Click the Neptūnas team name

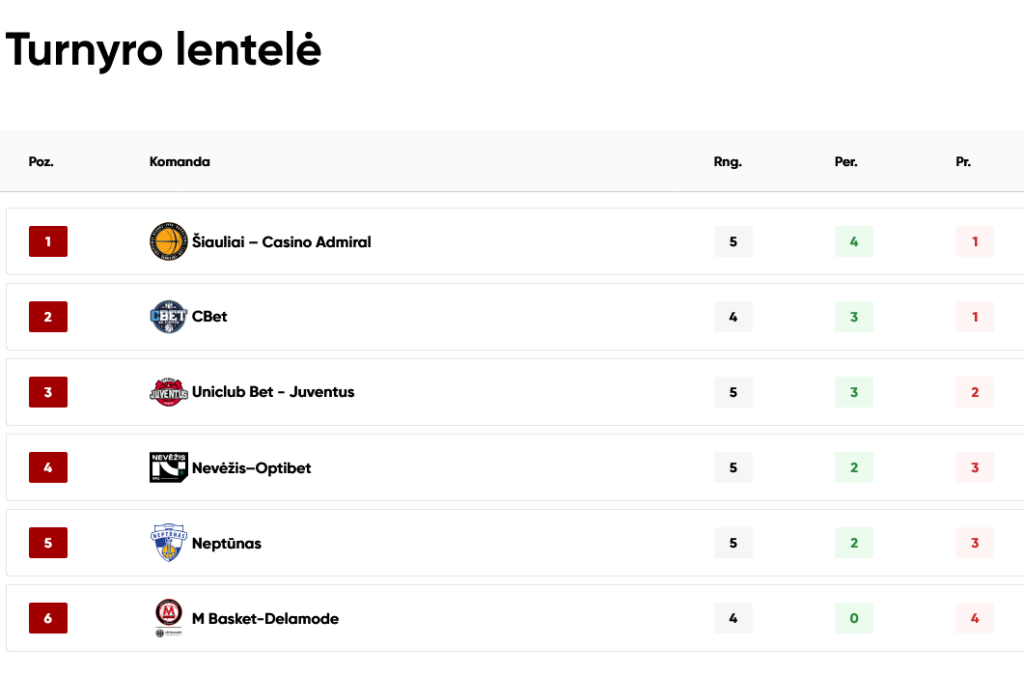[227, 543]
